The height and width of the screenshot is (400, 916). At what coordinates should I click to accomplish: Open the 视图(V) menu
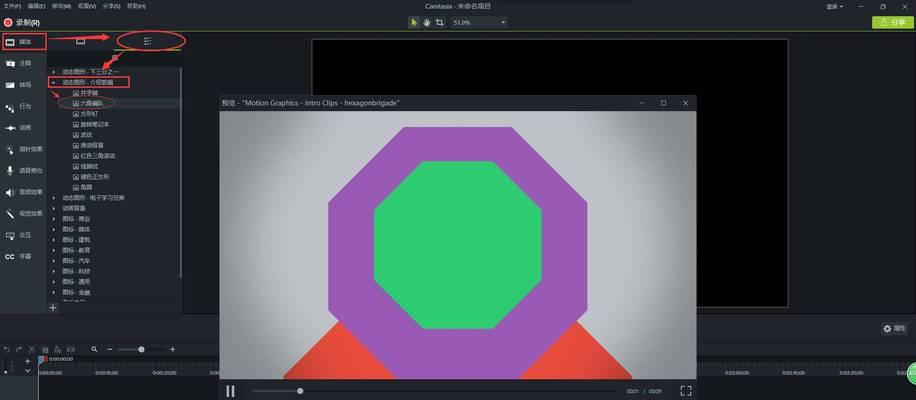pos(87,6)
